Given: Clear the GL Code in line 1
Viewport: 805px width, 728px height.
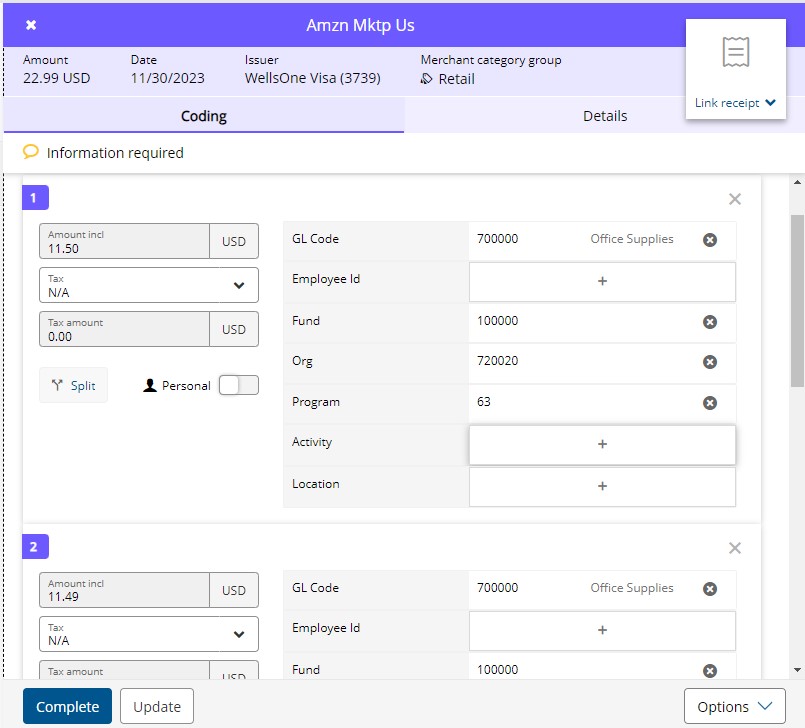Looking at the screenshot, I should [710, 240].
